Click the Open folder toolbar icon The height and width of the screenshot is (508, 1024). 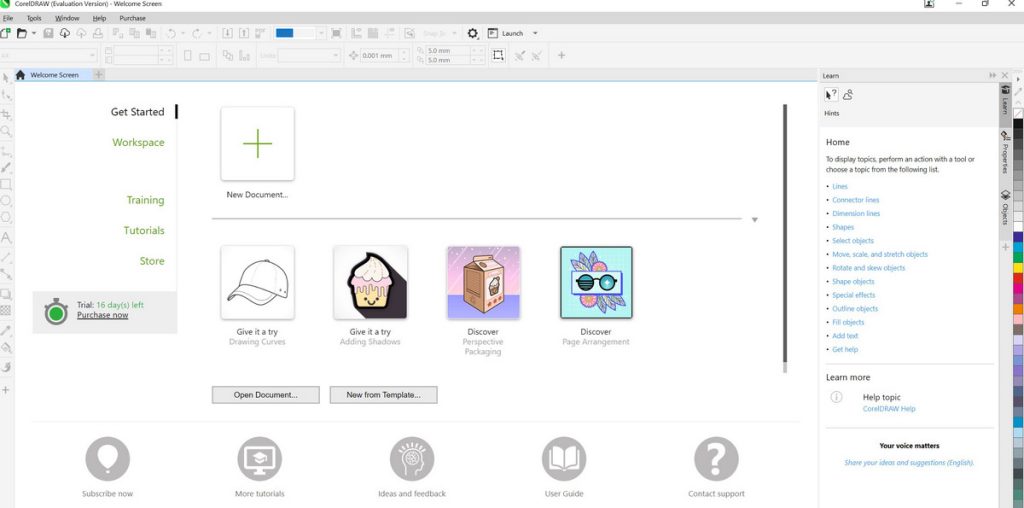point(22,33)
